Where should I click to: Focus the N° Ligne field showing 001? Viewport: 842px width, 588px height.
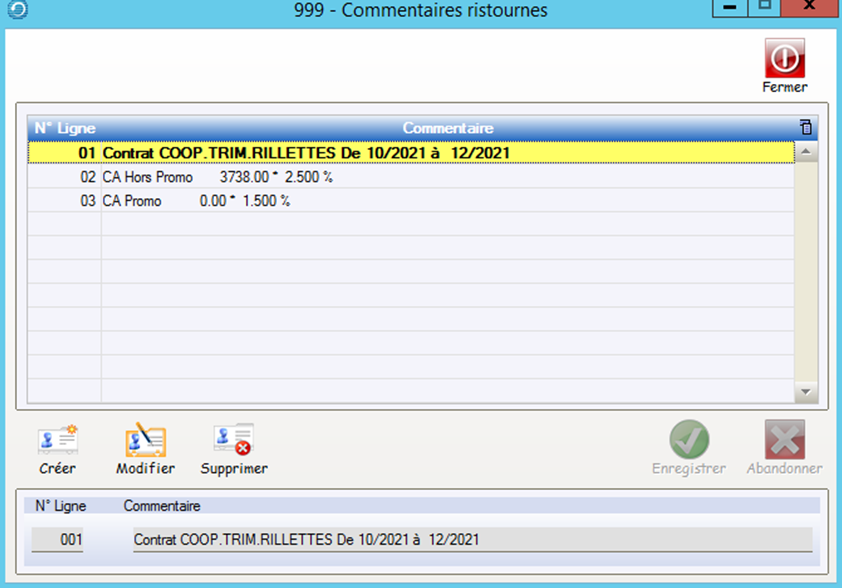58,540
